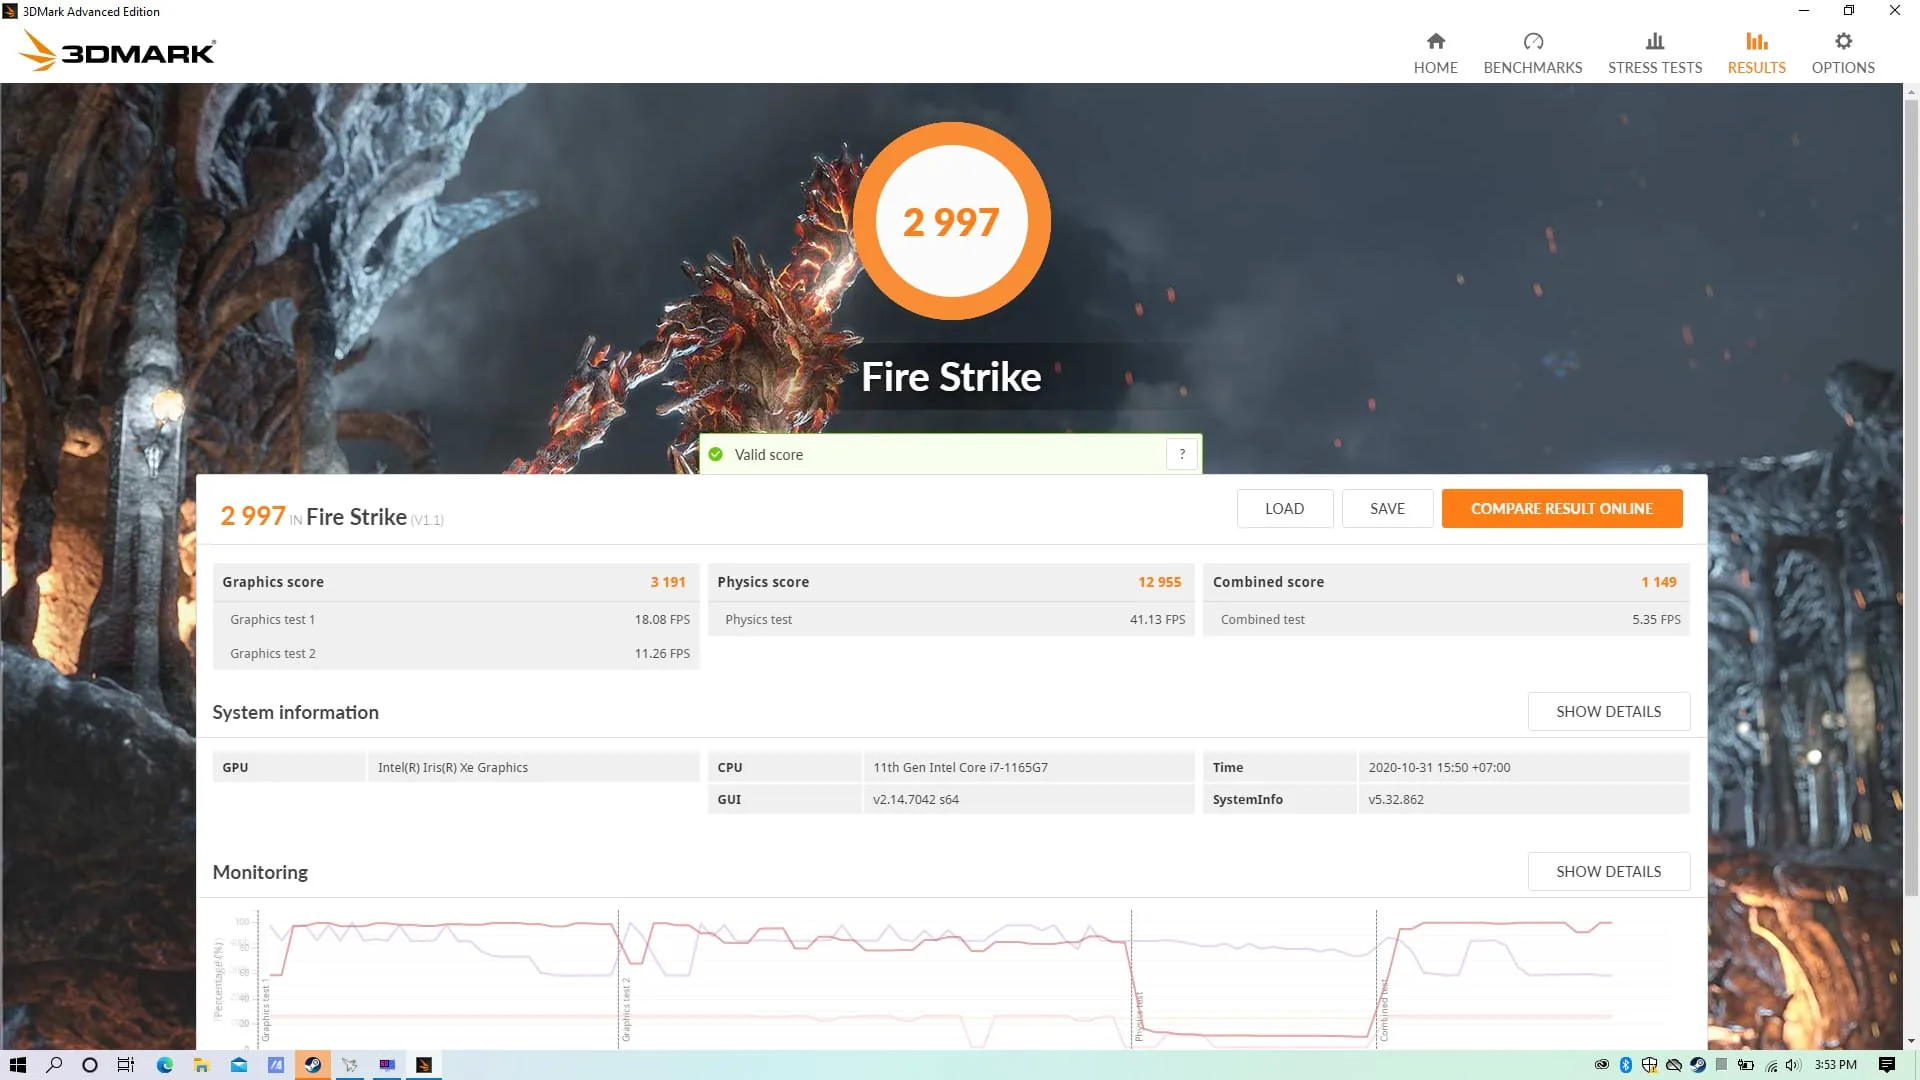Viewport: 1920px width, 1080px height.
Task: Open the Windows Start menu
Action: (17, 1065)
